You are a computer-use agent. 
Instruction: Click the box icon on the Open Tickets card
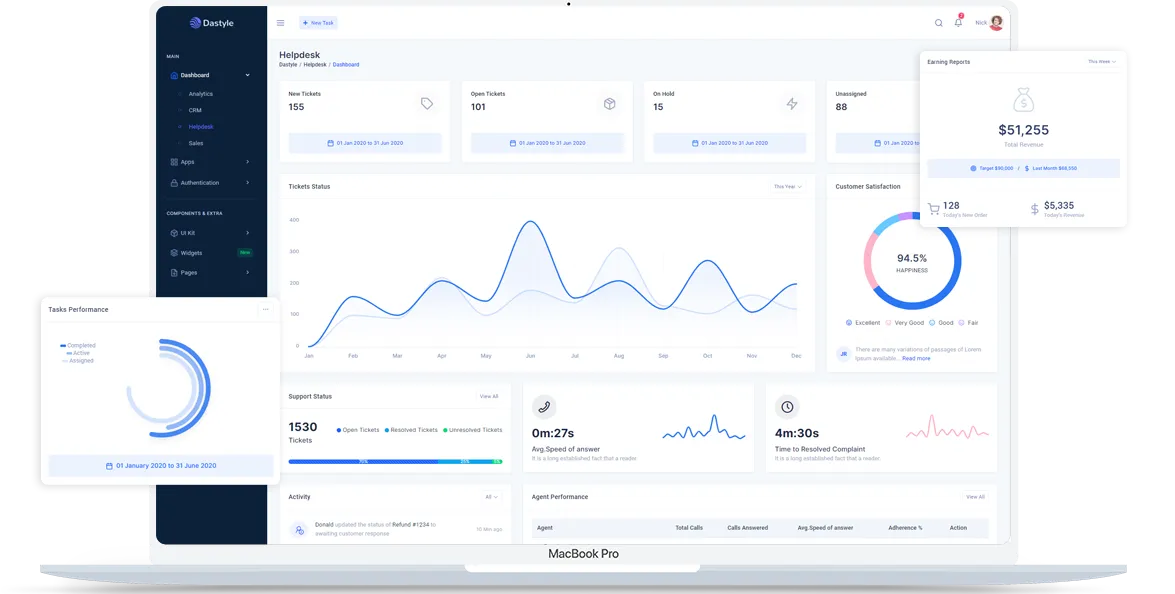(610, 103)
